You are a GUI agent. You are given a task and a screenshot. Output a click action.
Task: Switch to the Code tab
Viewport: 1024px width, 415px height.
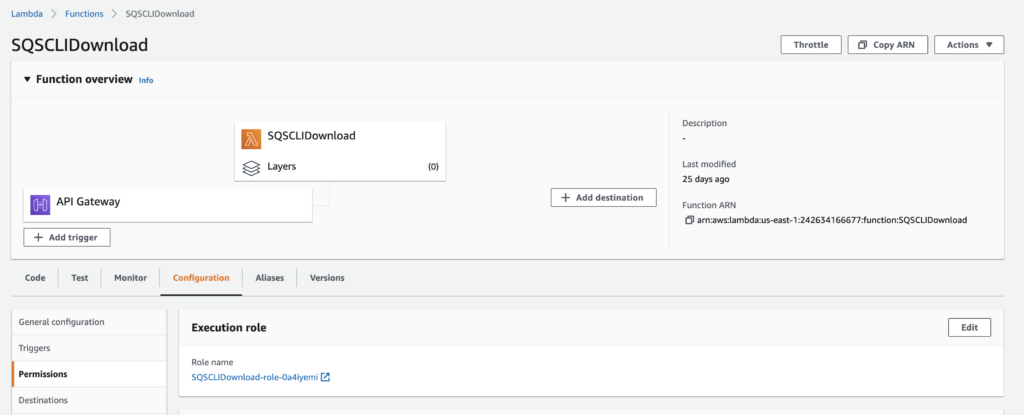(x=35, y=278)
